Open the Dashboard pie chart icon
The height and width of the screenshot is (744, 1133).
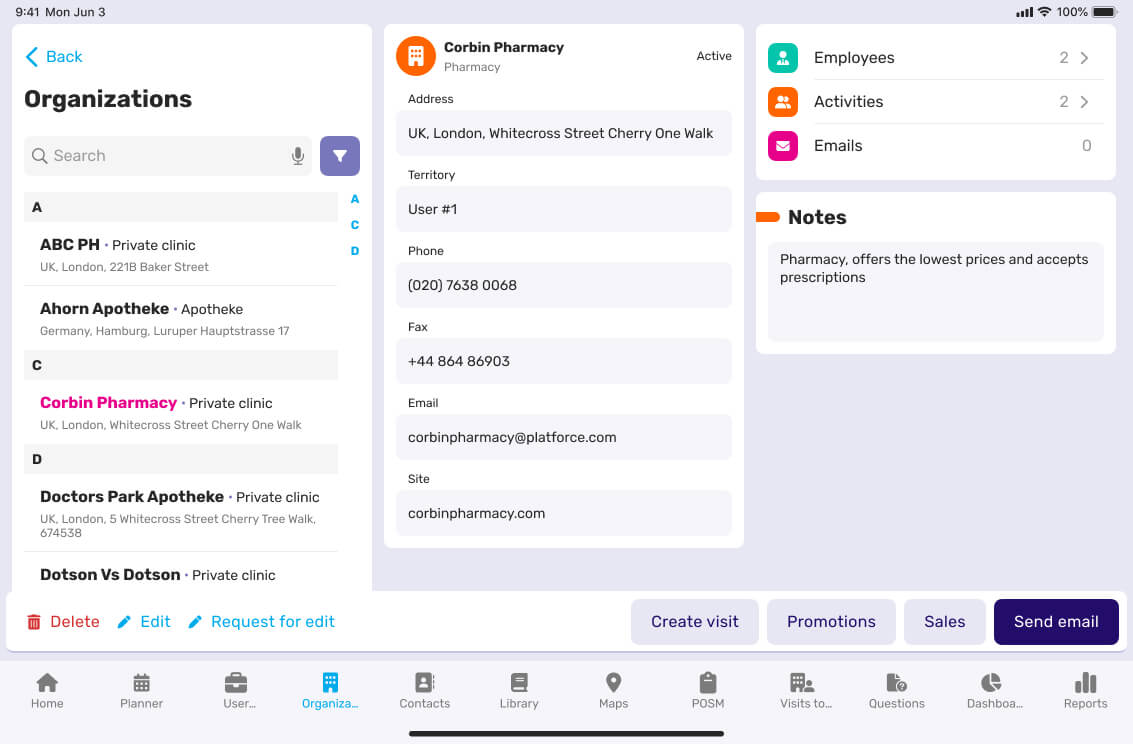(991, 683)
